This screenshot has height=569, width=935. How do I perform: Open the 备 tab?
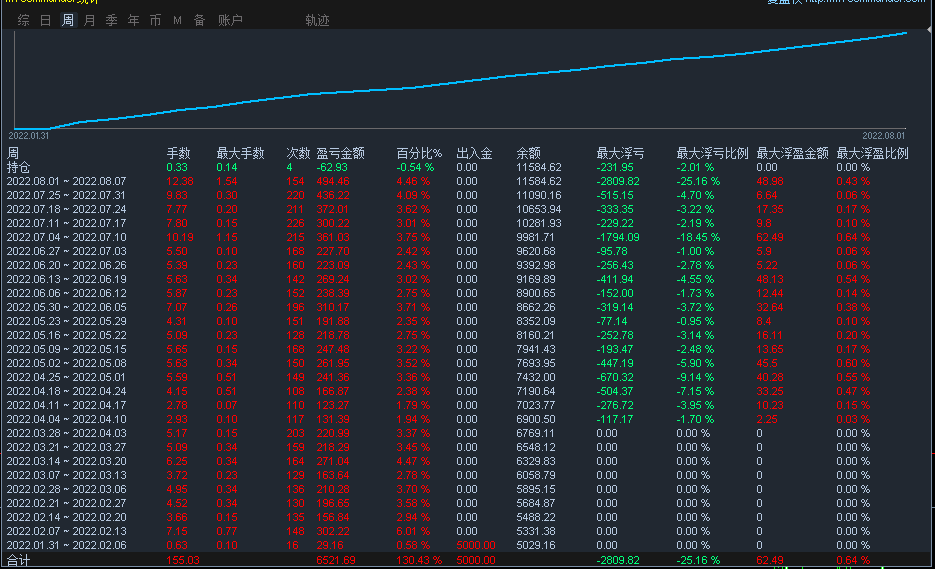tap(200, 20)
